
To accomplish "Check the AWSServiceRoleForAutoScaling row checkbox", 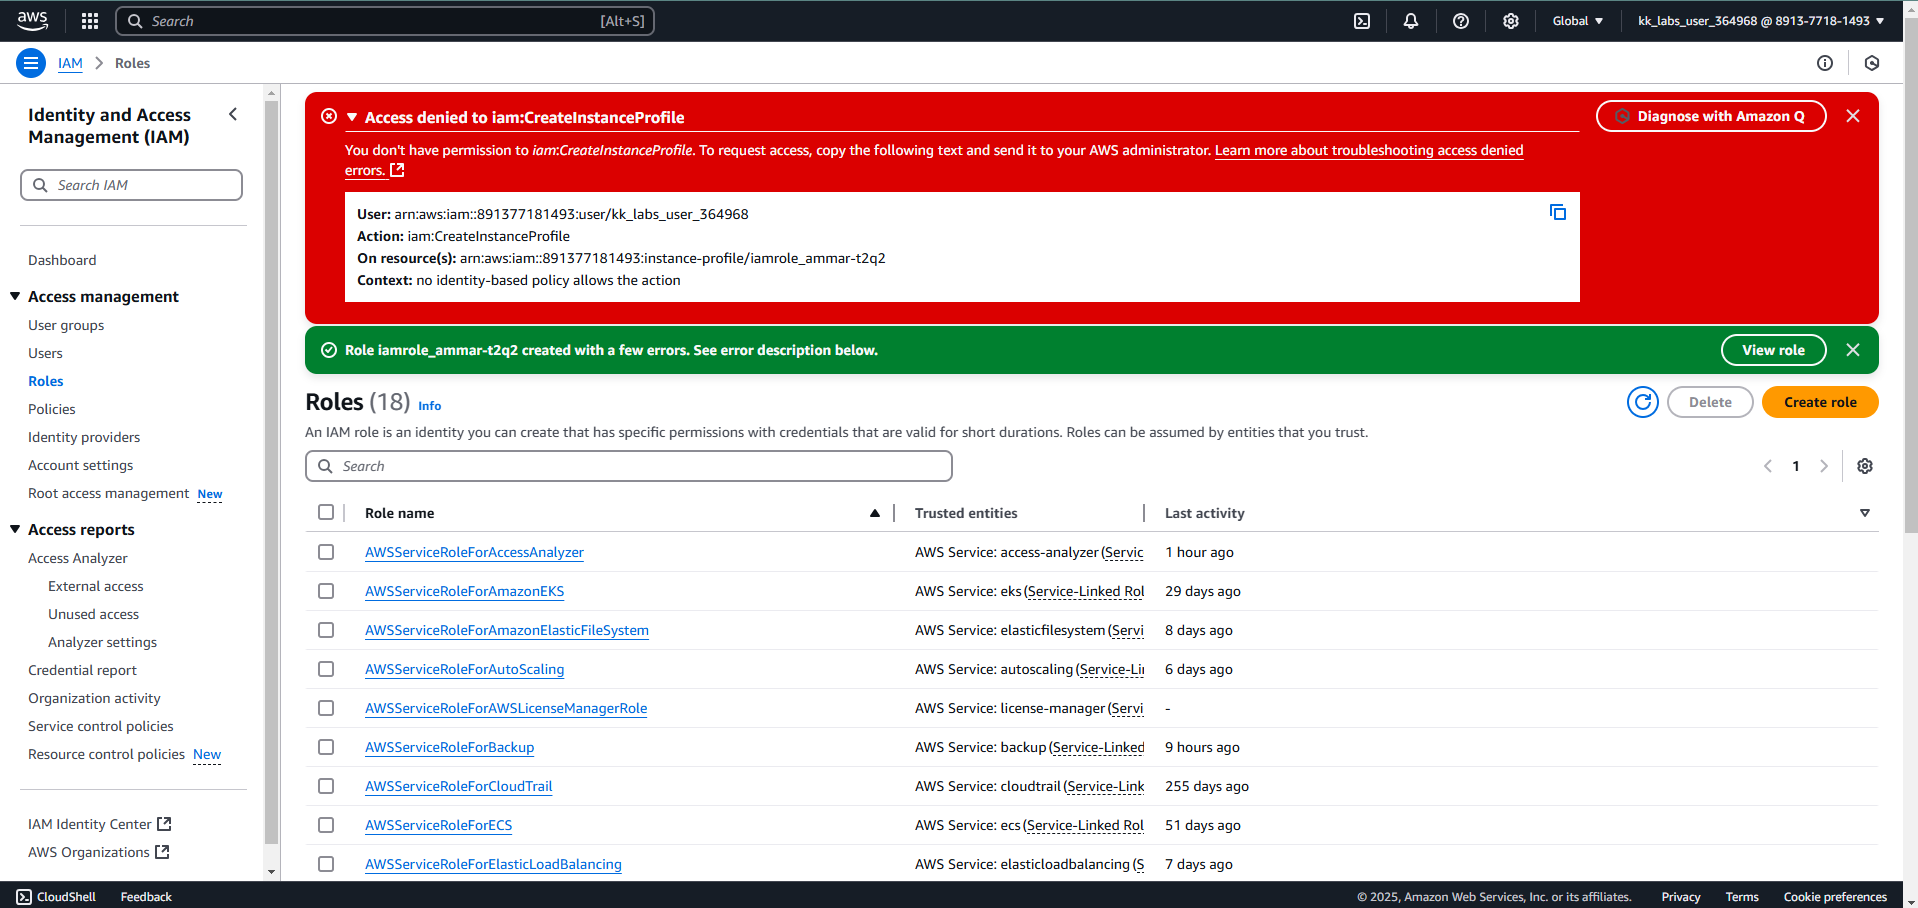I will [326, 669].
